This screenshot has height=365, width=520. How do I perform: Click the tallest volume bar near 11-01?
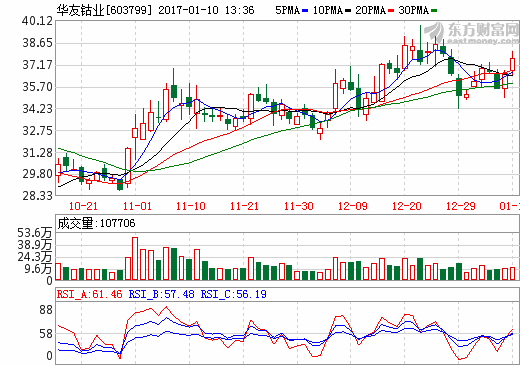pyautogui.click(x=135, y=259)
